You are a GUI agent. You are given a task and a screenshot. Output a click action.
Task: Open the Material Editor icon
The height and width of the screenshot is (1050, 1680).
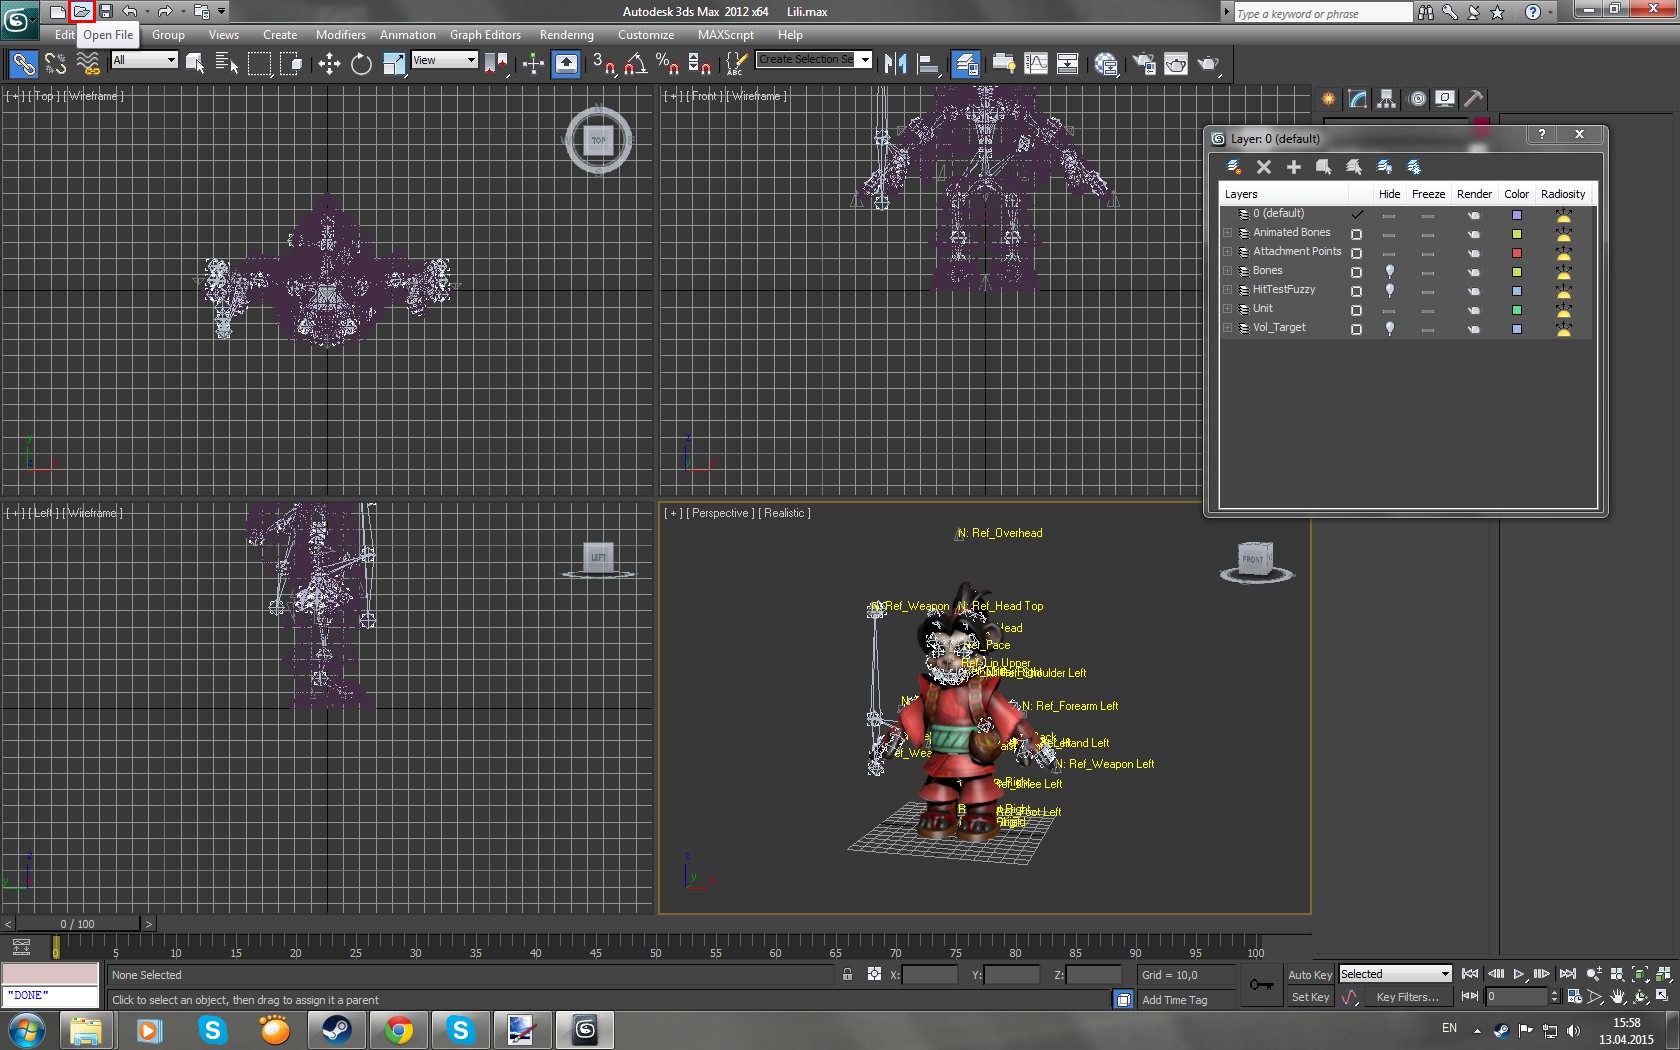[1106, 64]
